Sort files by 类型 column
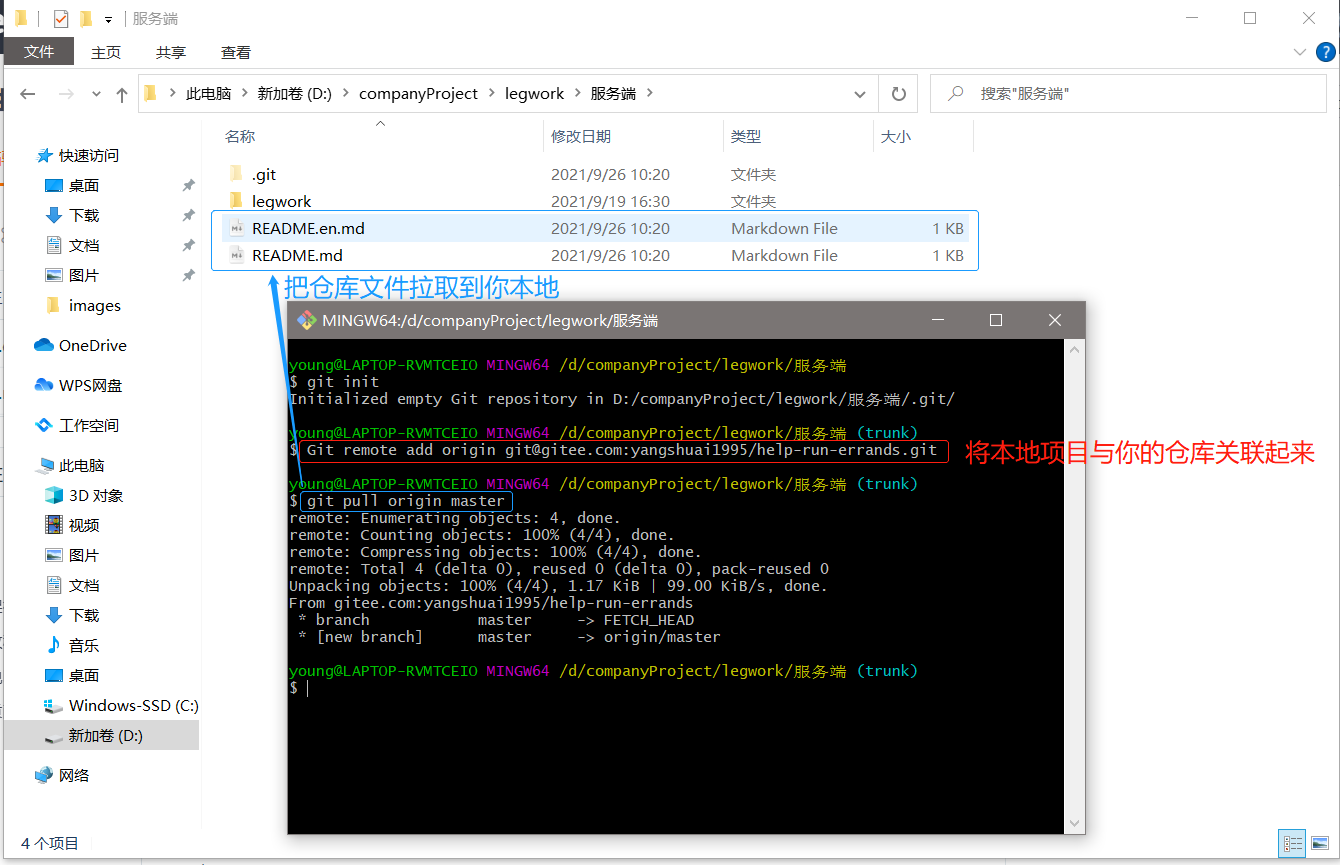The width and height of the screenshot is (1340, 865). [746, 136]
